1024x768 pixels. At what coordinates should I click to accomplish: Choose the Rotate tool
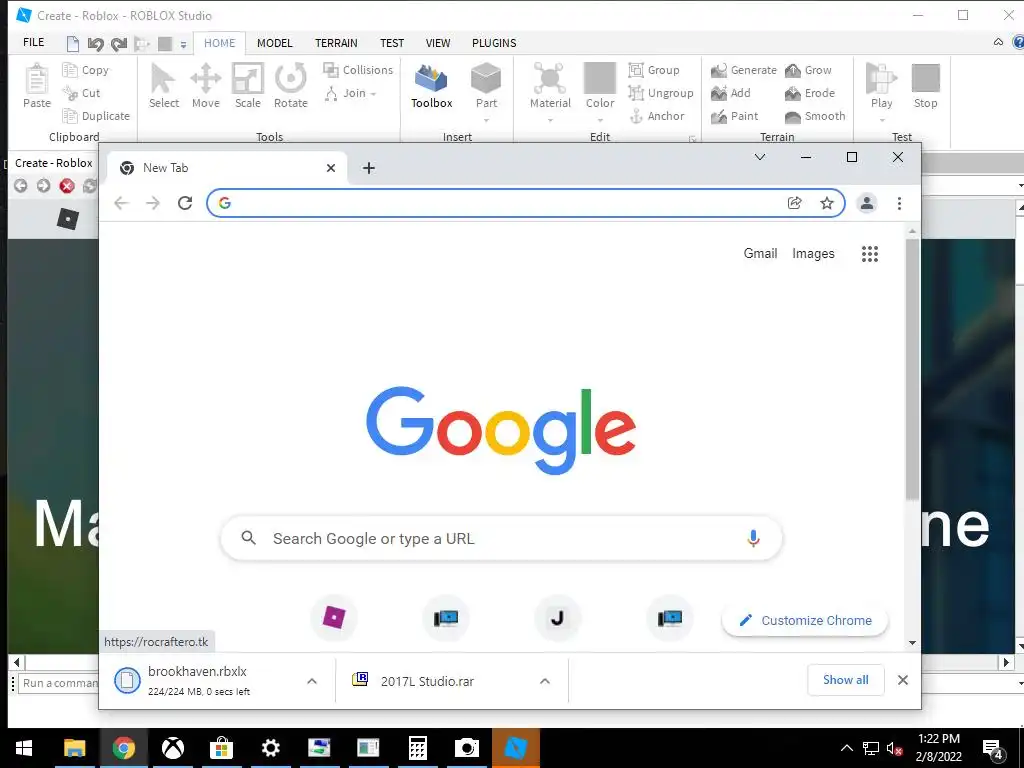tap(291, 86)
